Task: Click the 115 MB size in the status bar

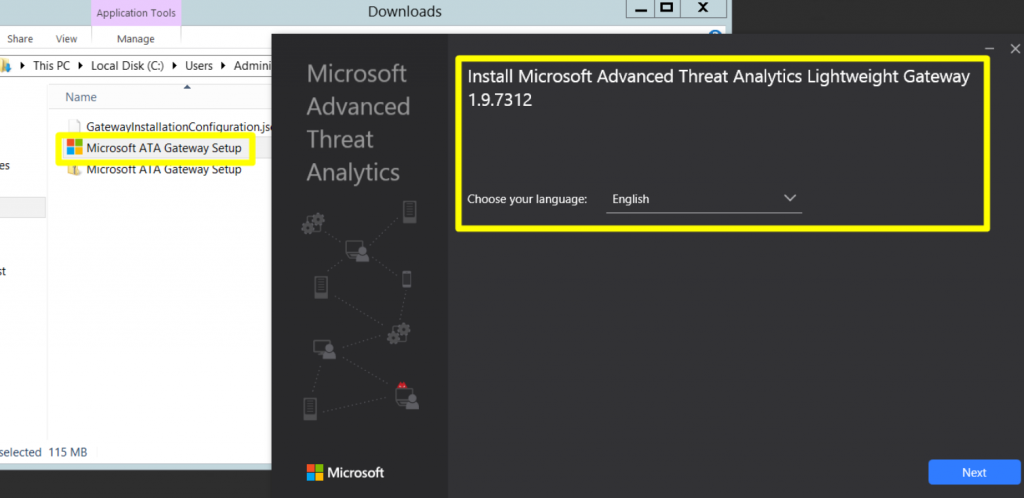Action: [x=68, y=452]
